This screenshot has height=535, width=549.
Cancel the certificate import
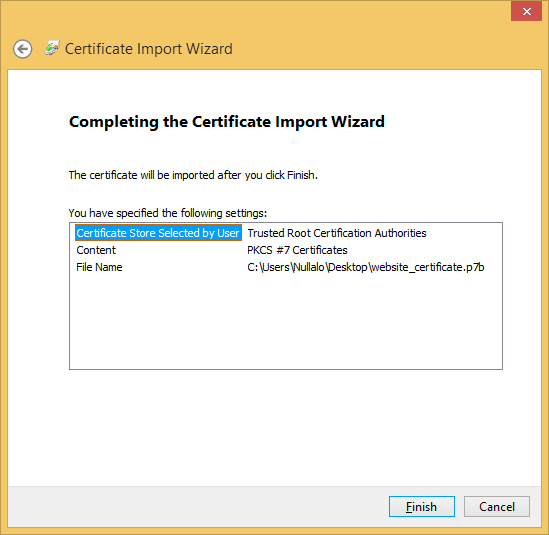tap(496, 506)
